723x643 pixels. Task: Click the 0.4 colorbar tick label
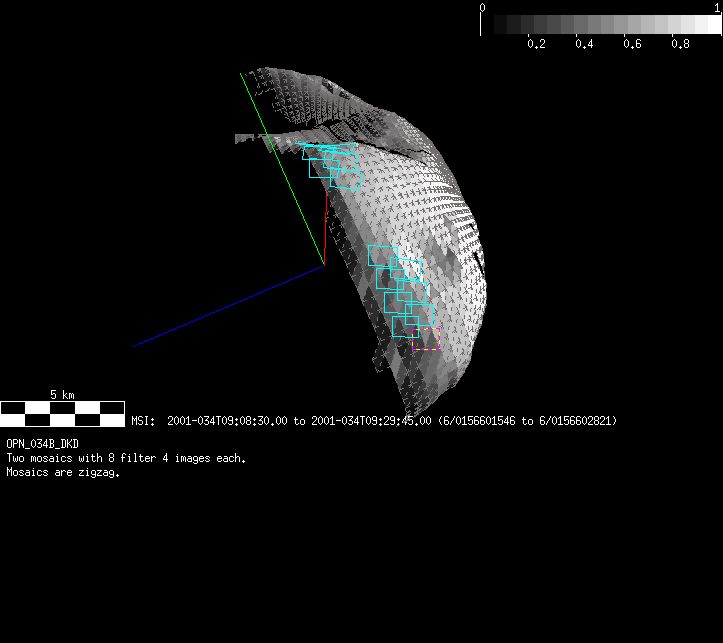click(584, 45)
